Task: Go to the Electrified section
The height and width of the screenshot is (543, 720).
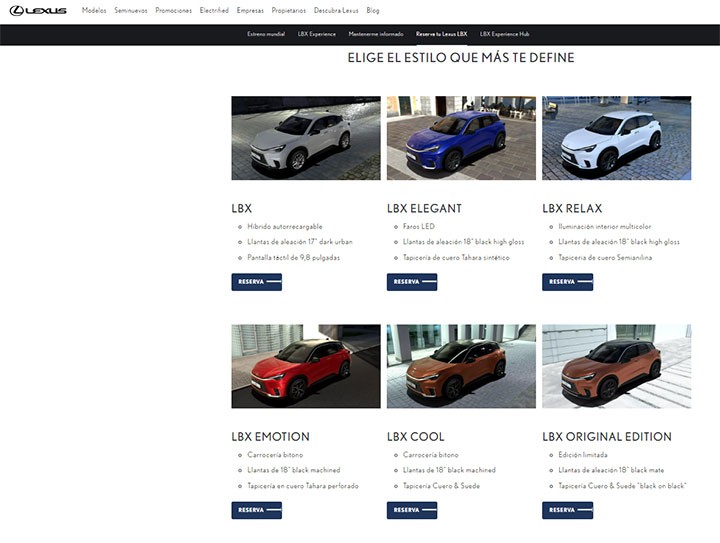Action: (214, 10)
